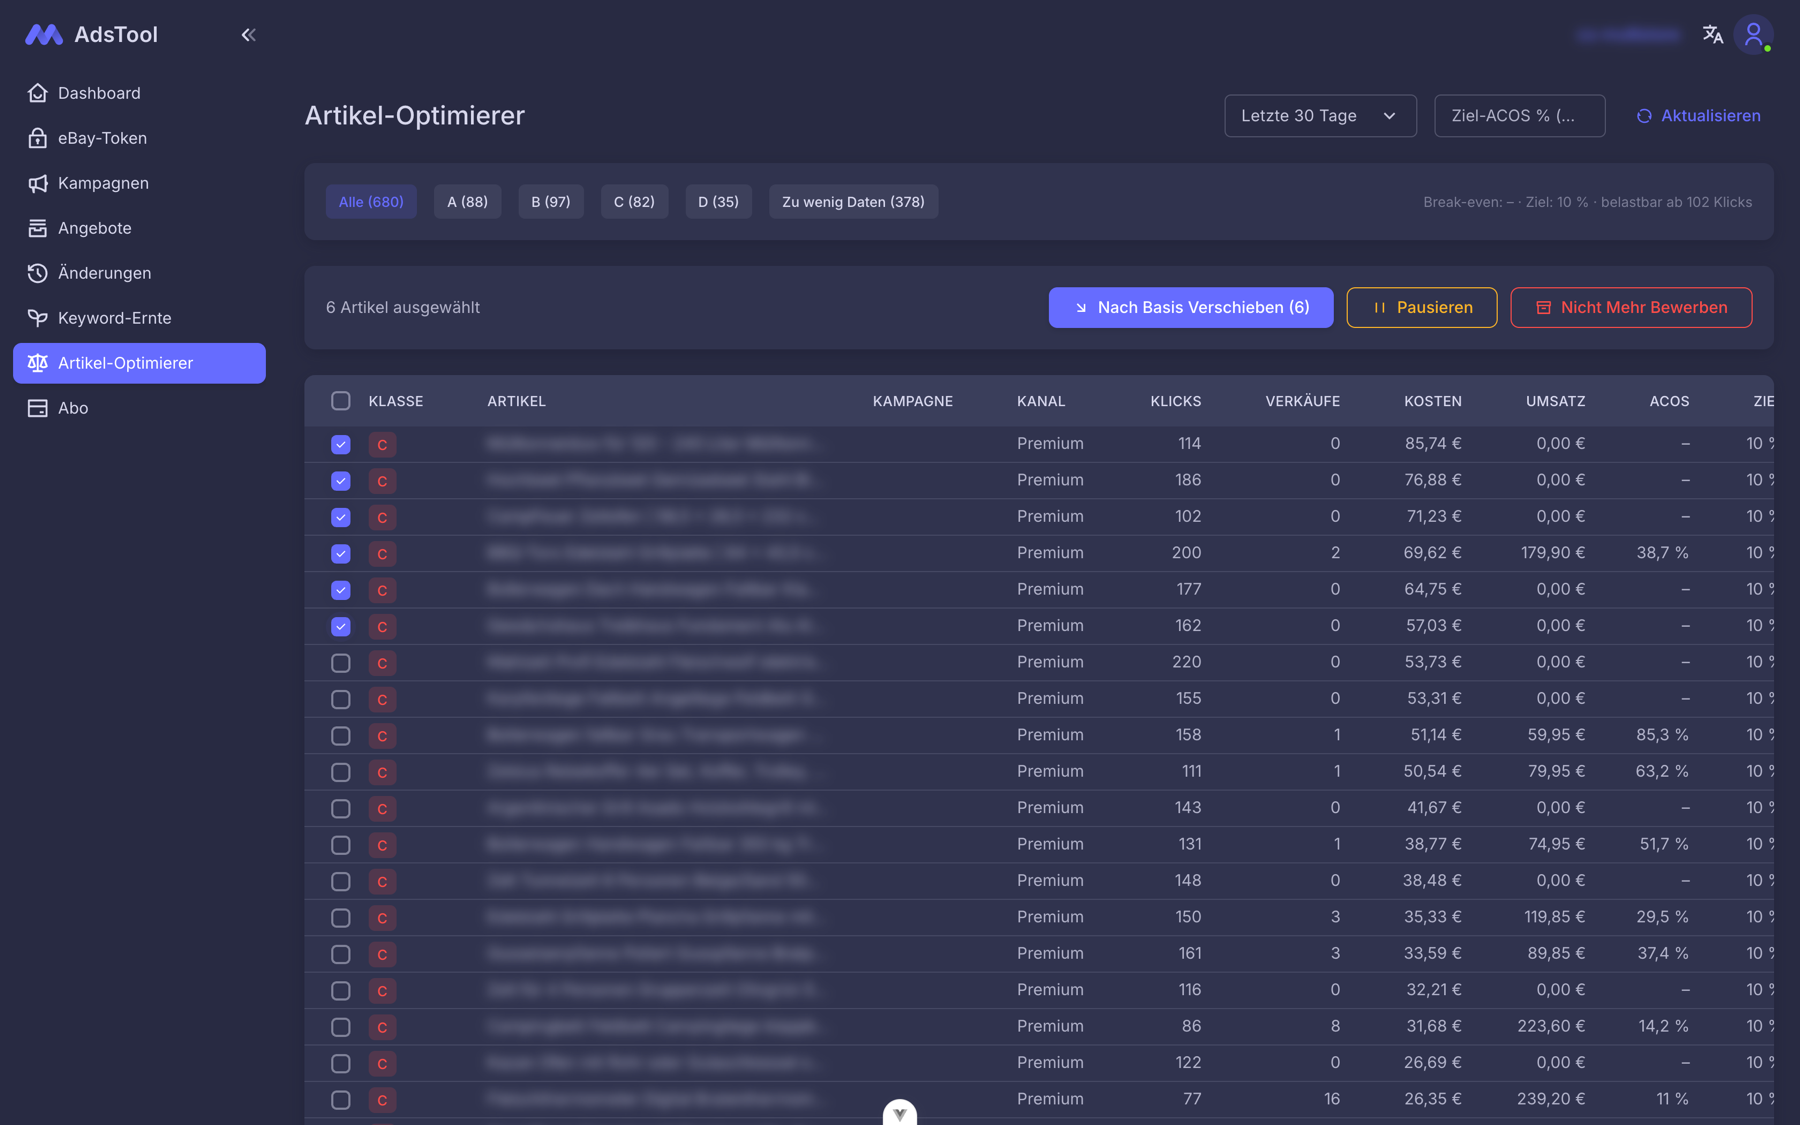The width and height of the screenshot is (1800, 1125).
Task: Filter by the Zu wenig Daten tab
Action: [x=853, y=202]
